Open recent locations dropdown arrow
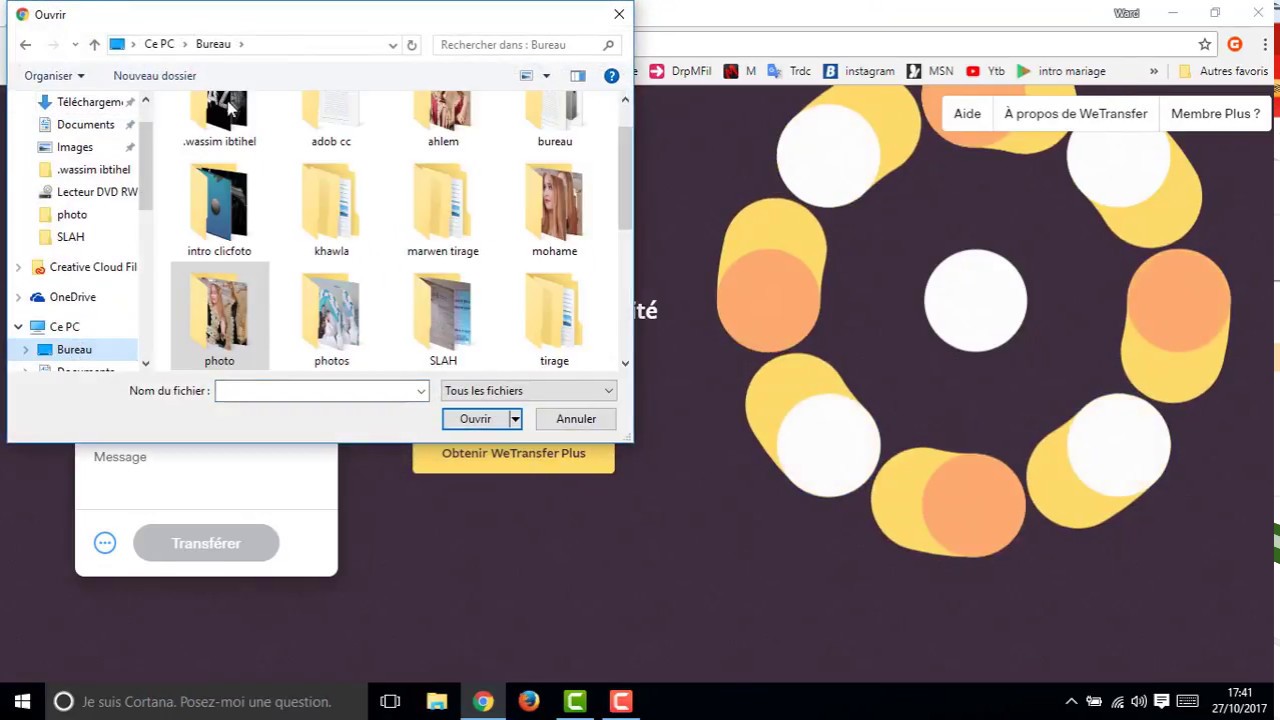This screenshot has height=720, width=1280. click(75, 44)
